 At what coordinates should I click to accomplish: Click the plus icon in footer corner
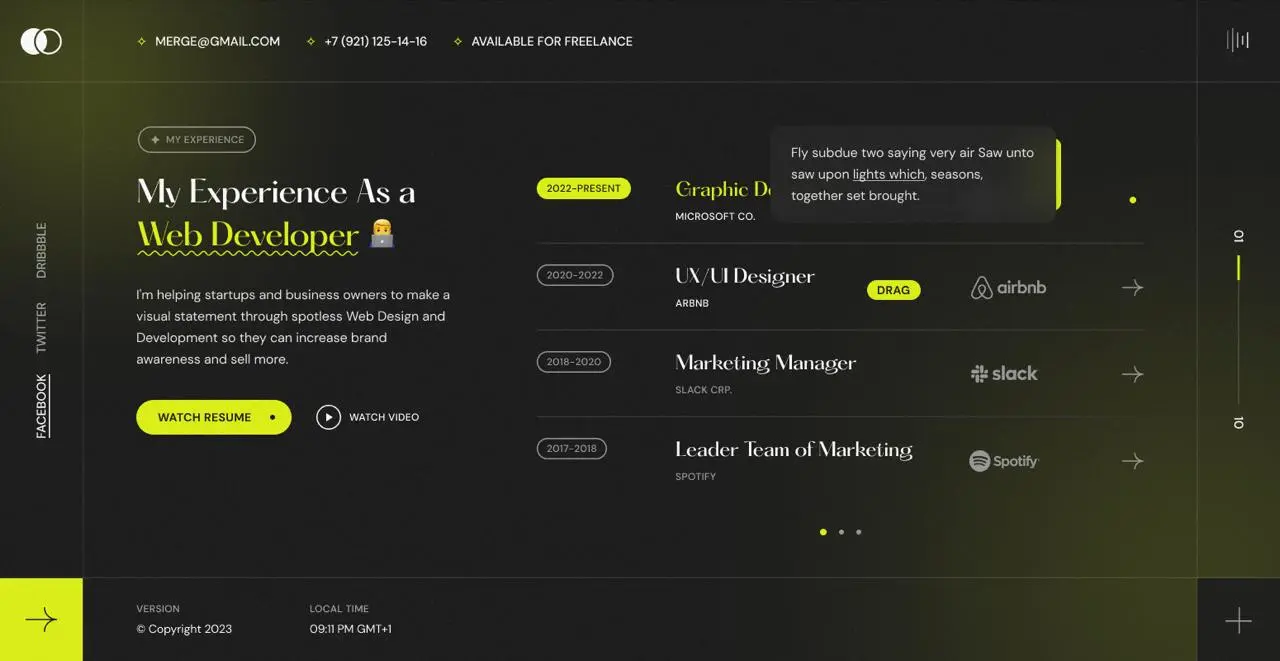click(1238, 620)
